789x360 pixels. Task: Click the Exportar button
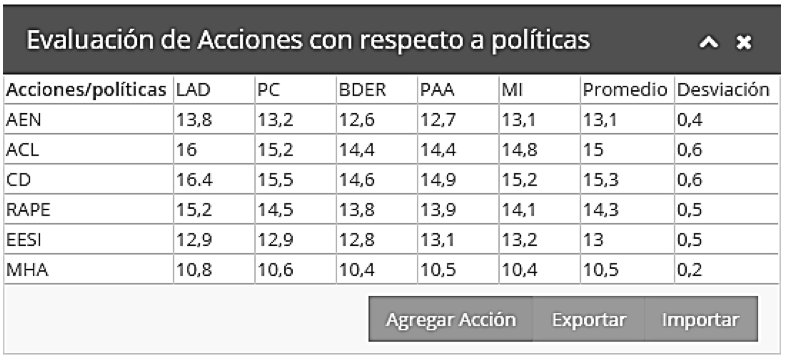(x=589, y=319)
